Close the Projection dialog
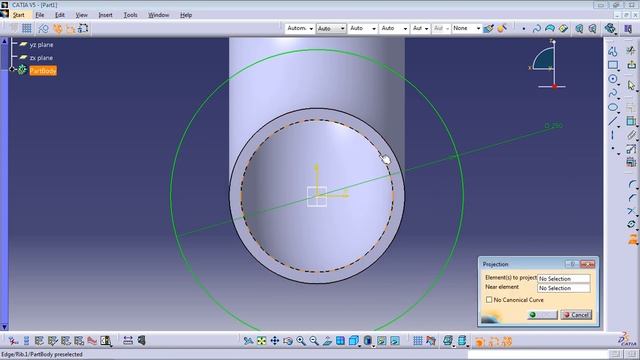The height and width of the screenshot is (360, 640). pos(587,264)
